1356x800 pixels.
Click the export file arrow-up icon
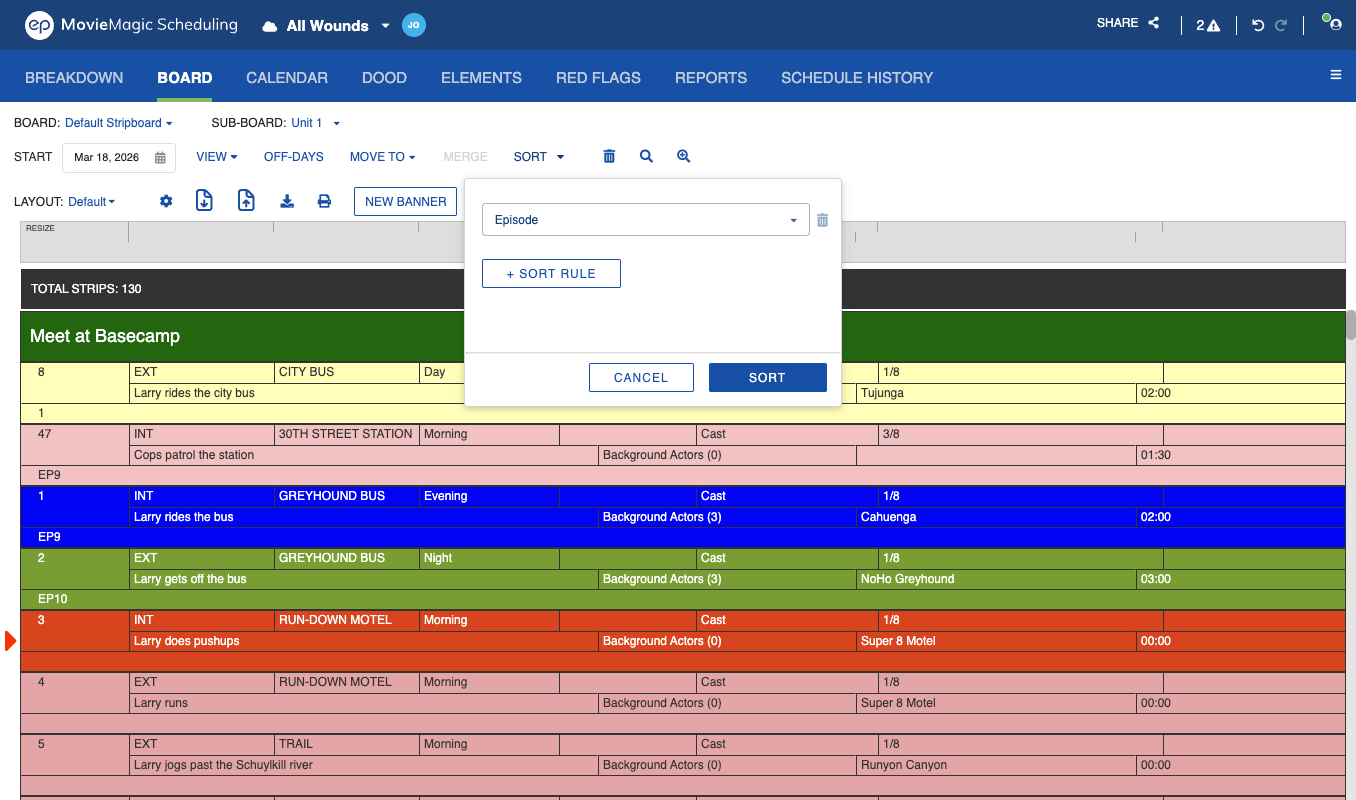click(x=246, y=200)
